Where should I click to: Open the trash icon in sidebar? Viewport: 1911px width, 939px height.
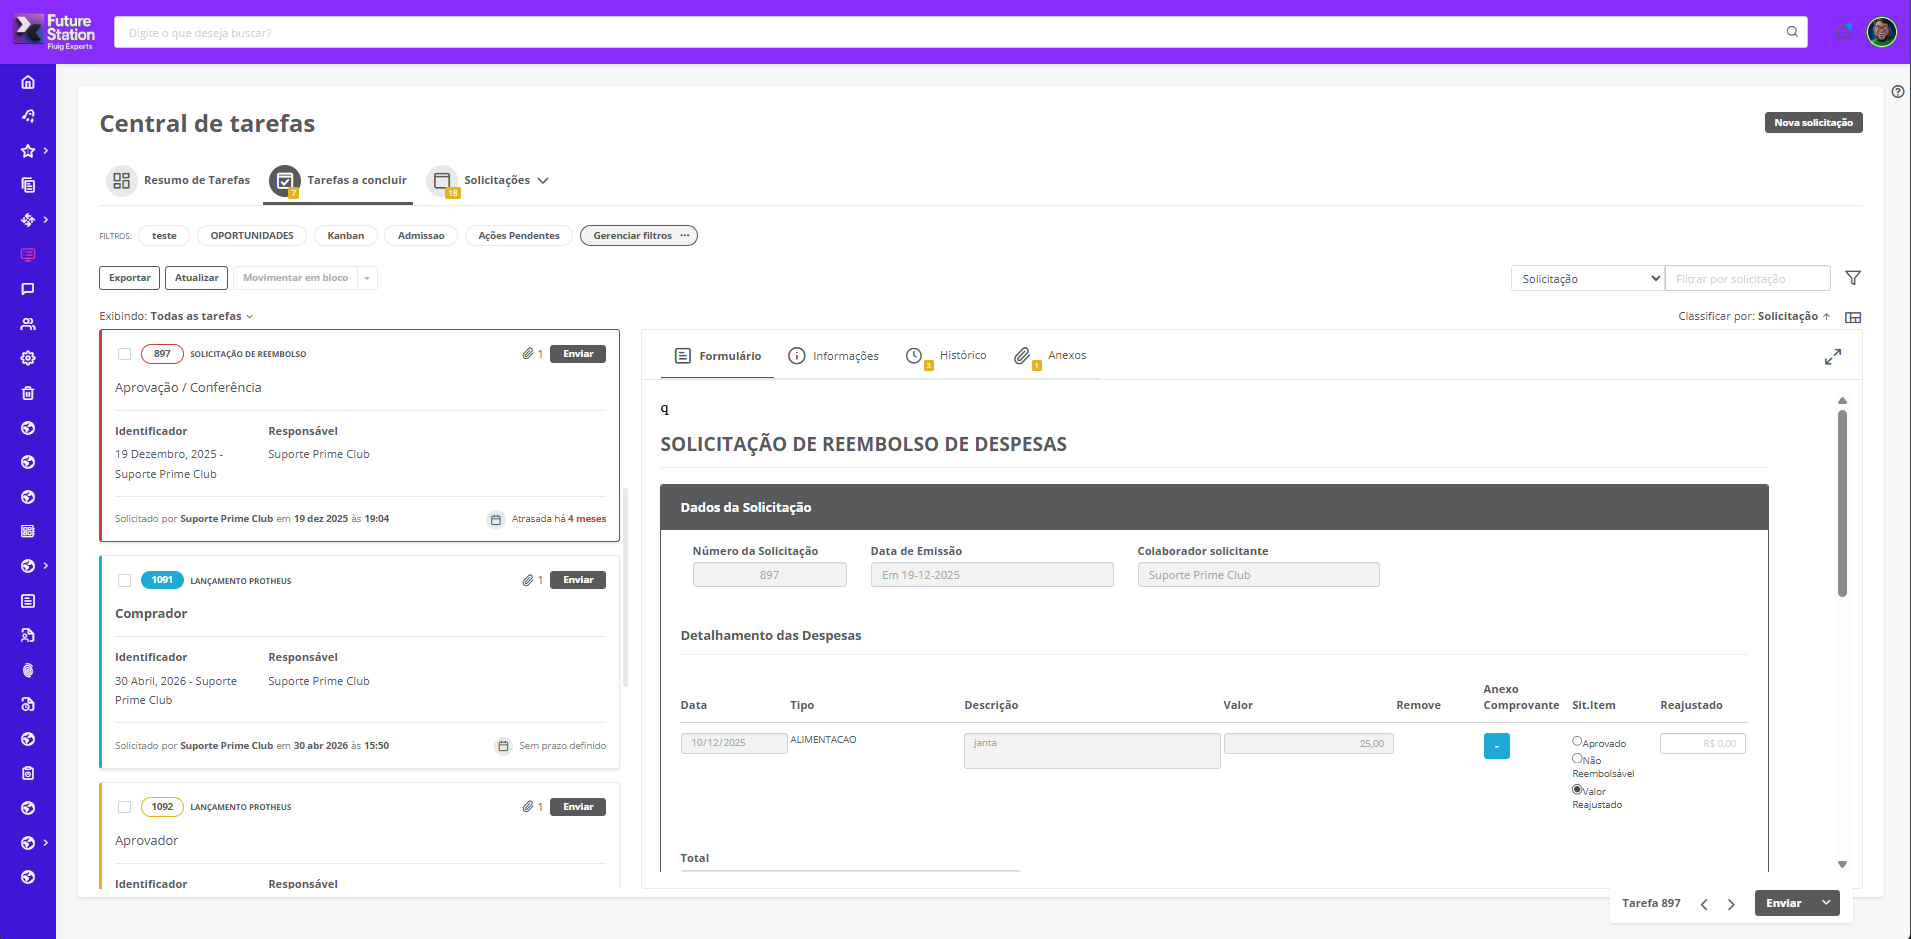(28, 393)
